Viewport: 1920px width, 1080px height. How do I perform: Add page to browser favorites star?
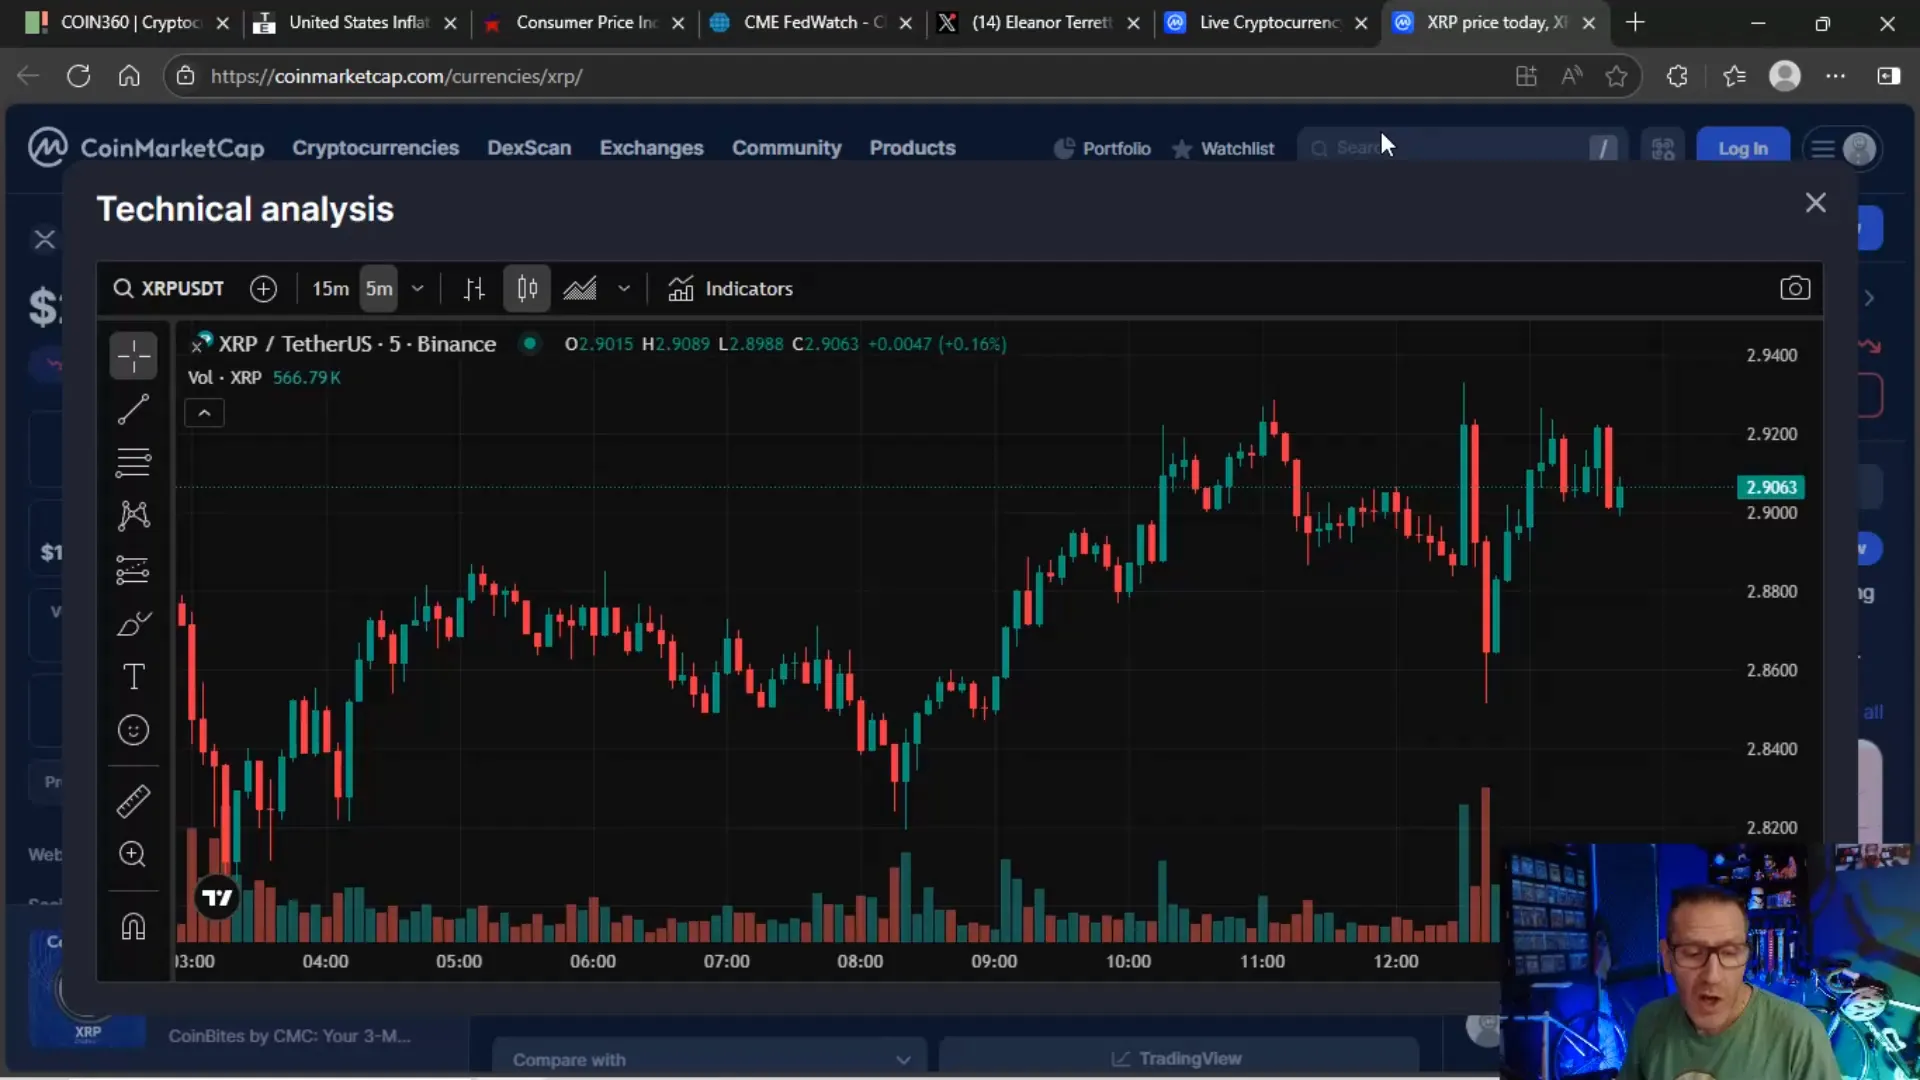tap(1616, 76)
